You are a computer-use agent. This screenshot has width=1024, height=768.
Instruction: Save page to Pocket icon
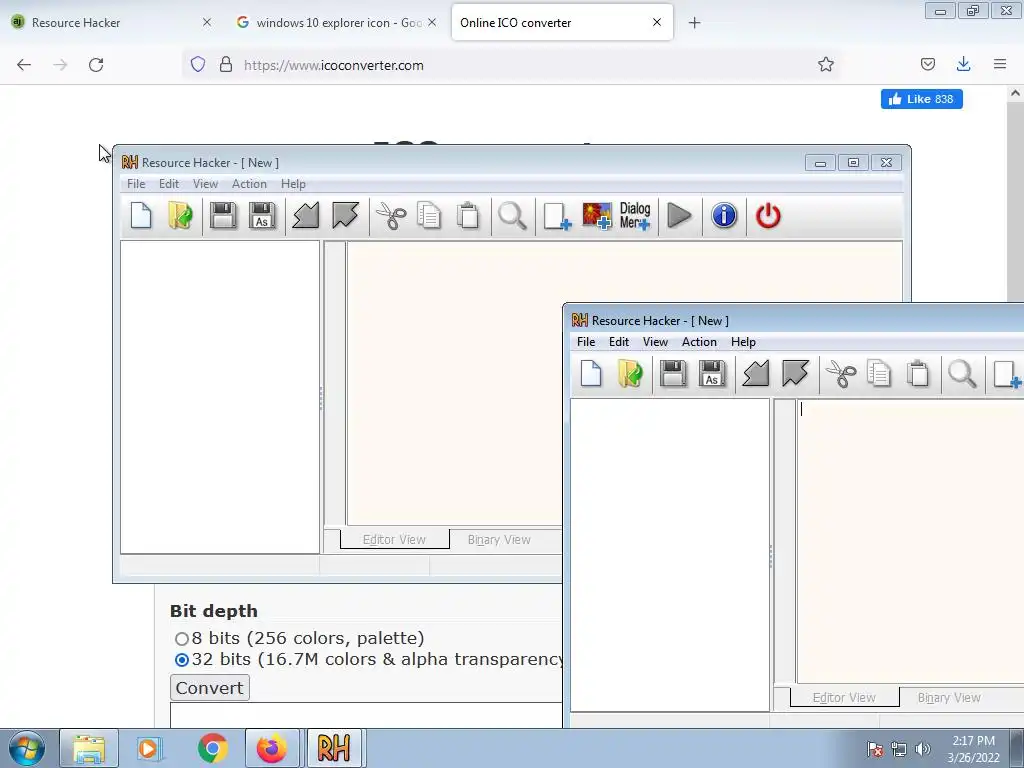(927, 64)
